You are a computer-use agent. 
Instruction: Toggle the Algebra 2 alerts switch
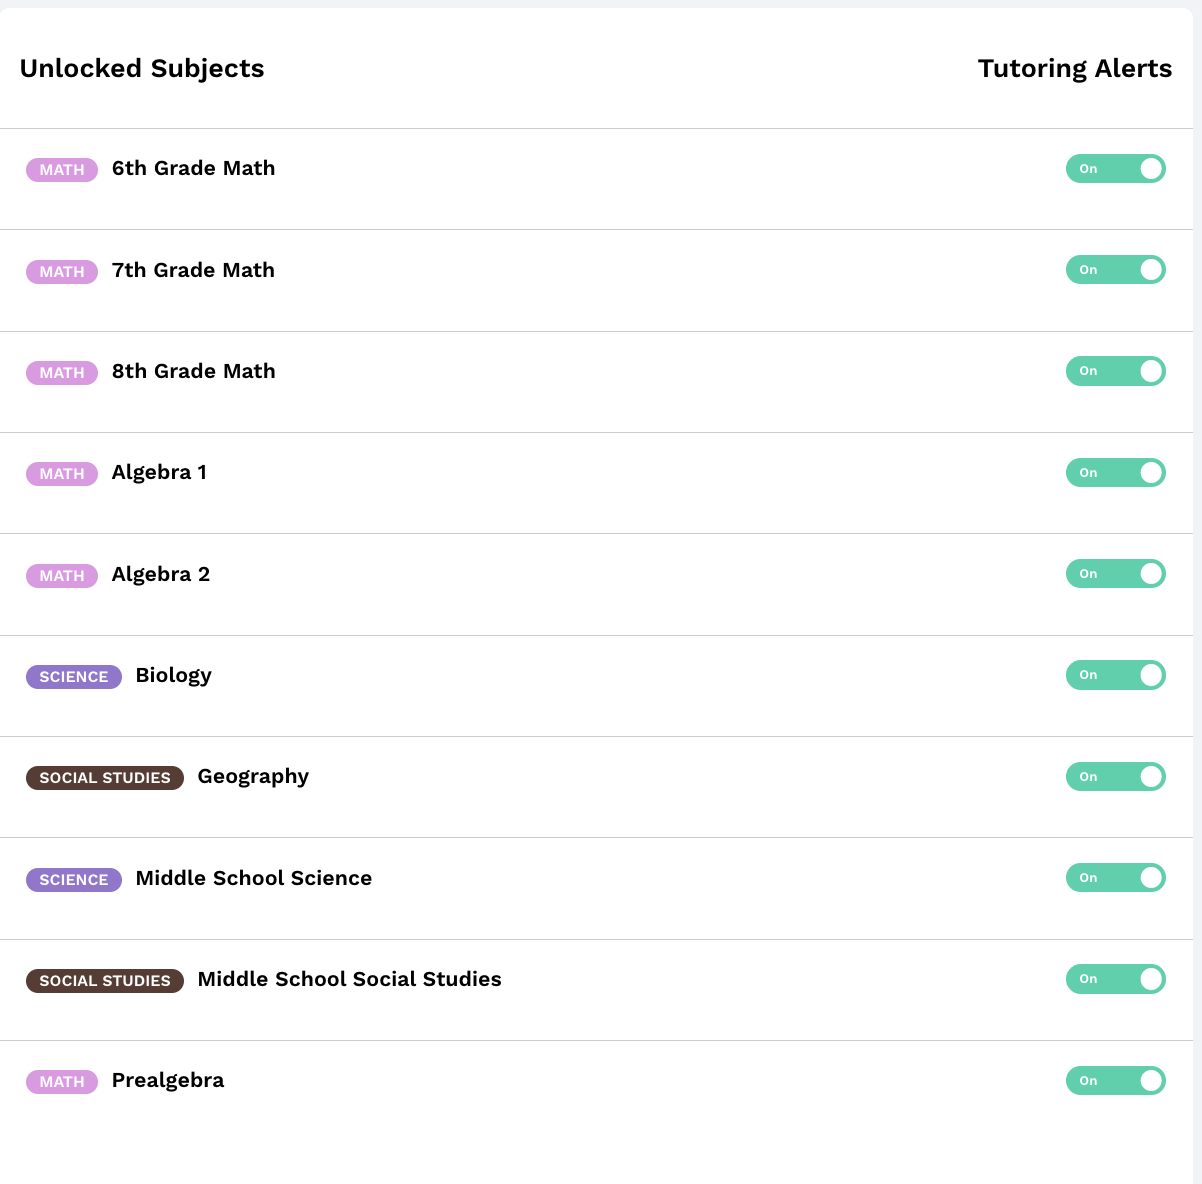tap(1115, 574)
